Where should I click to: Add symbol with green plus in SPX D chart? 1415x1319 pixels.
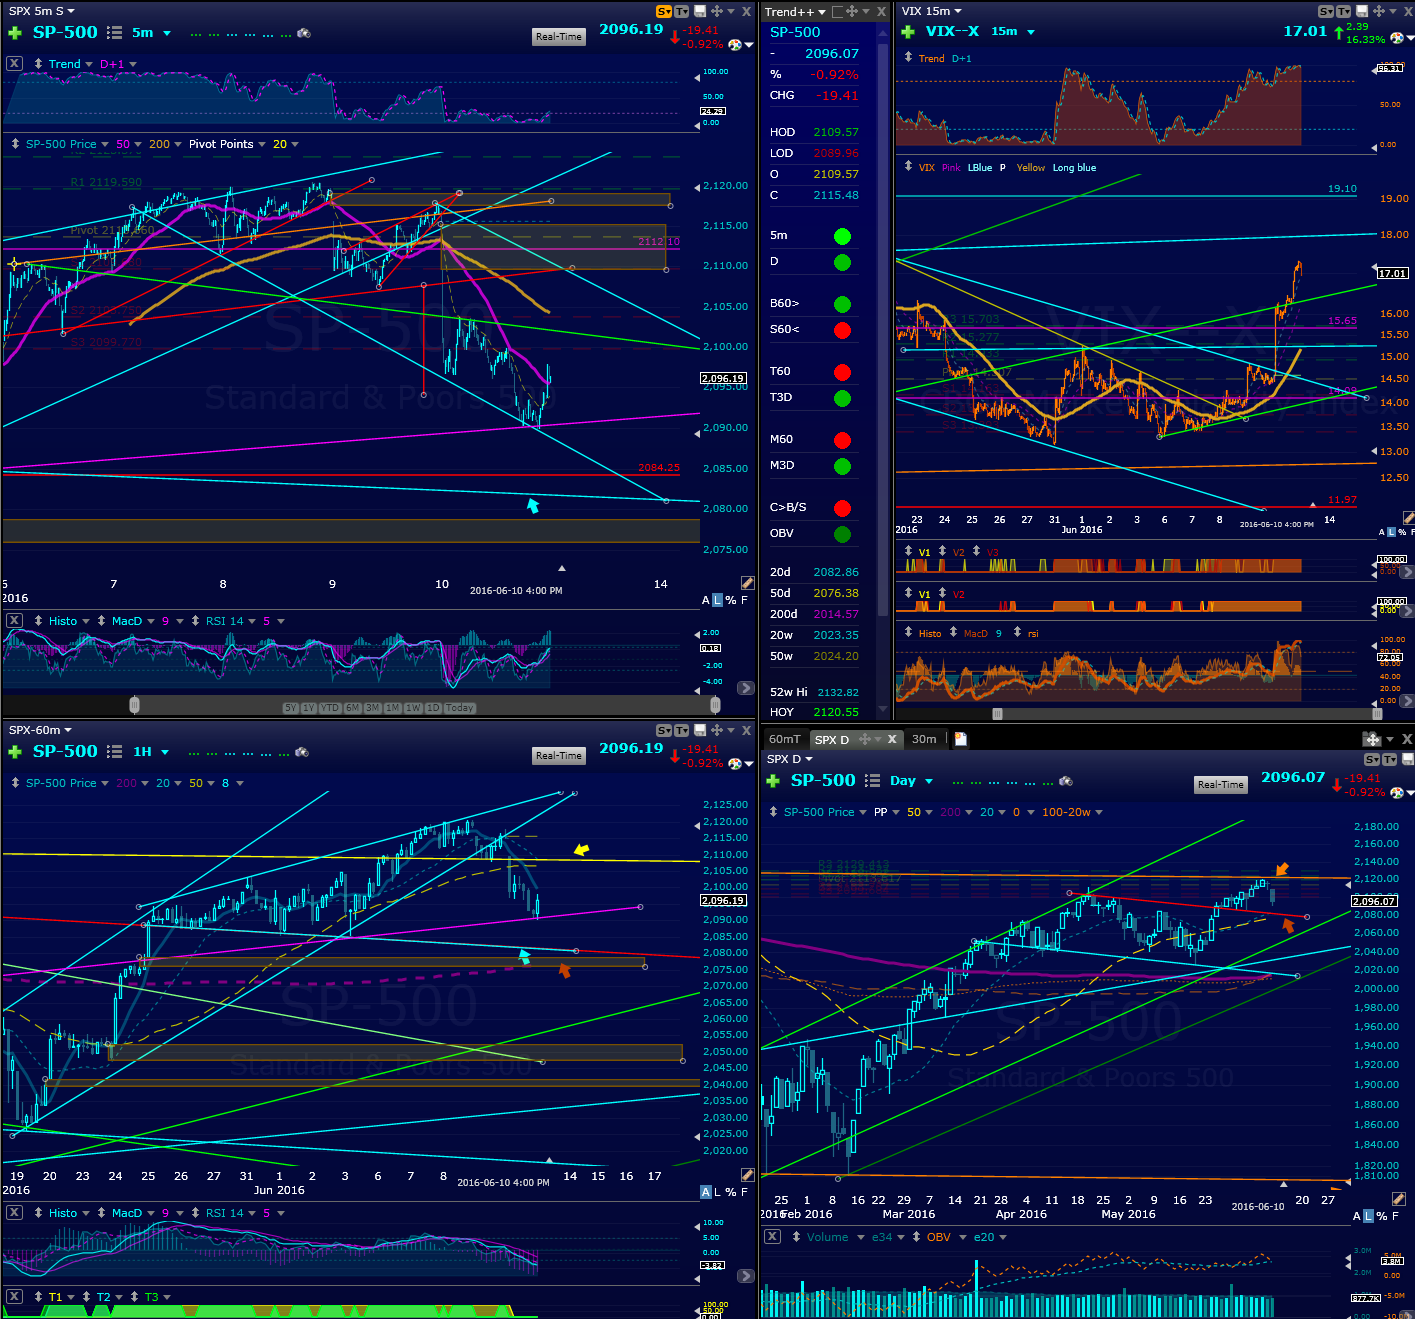(773, 781)
